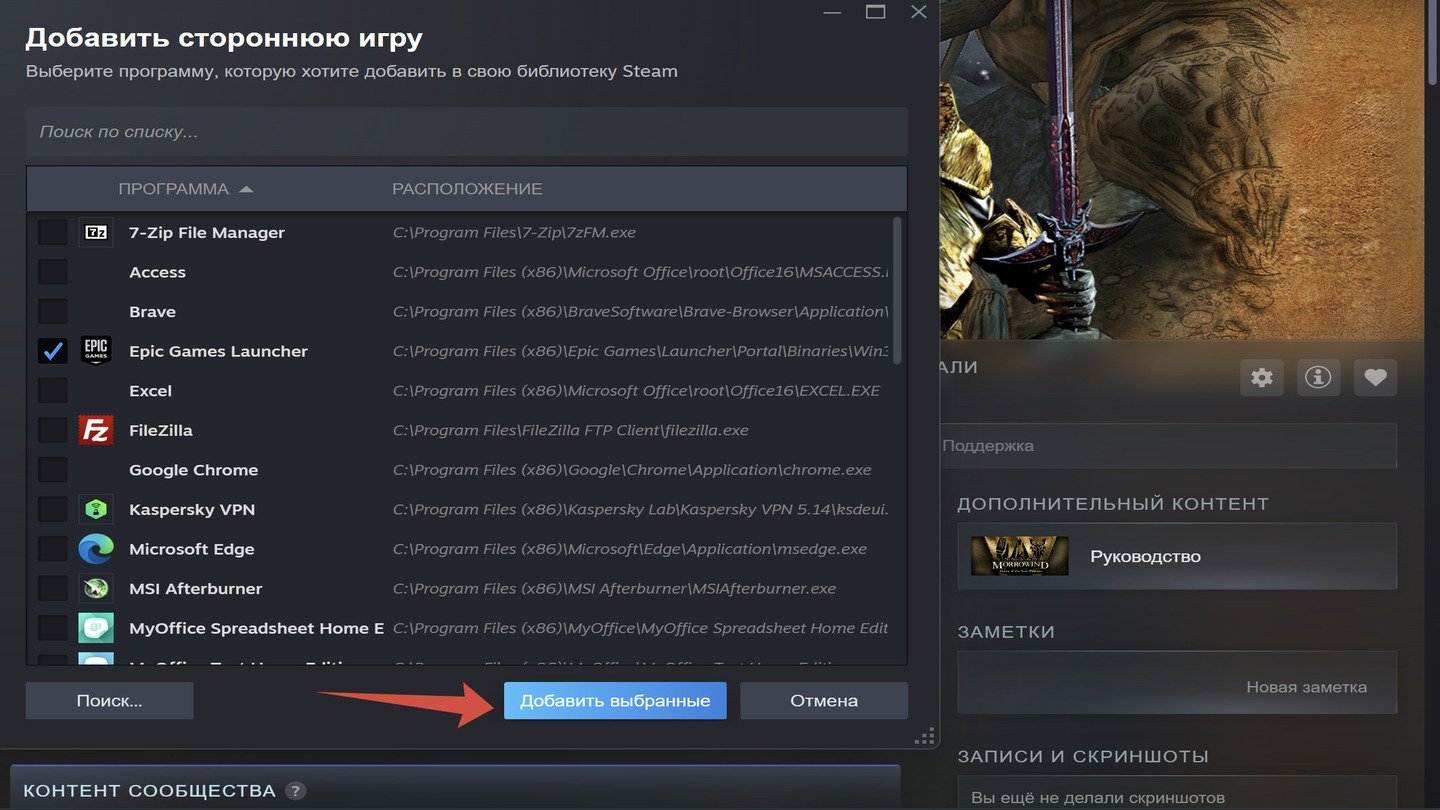1440x810 pixels.
Task: Click the program list vertical scrollbar
Action: tap(897, 290)
